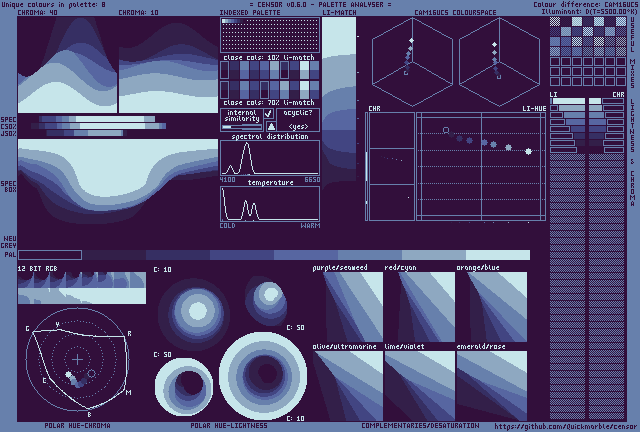
Task: Click 'Unique colours in palette: 8' text
Action: [53, 5]
